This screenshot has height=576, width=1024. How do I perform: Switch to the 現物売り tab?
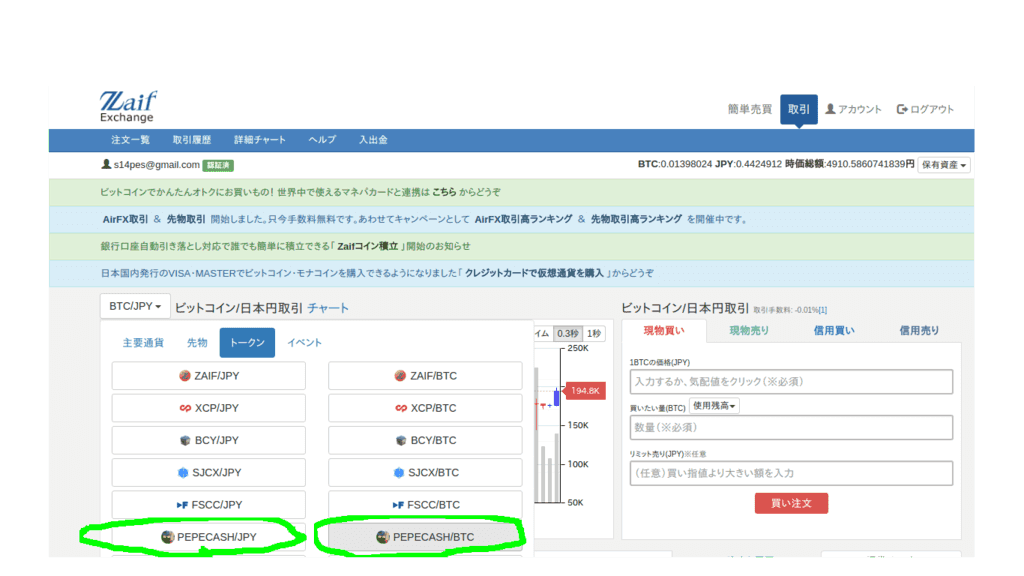click(749, 331)
